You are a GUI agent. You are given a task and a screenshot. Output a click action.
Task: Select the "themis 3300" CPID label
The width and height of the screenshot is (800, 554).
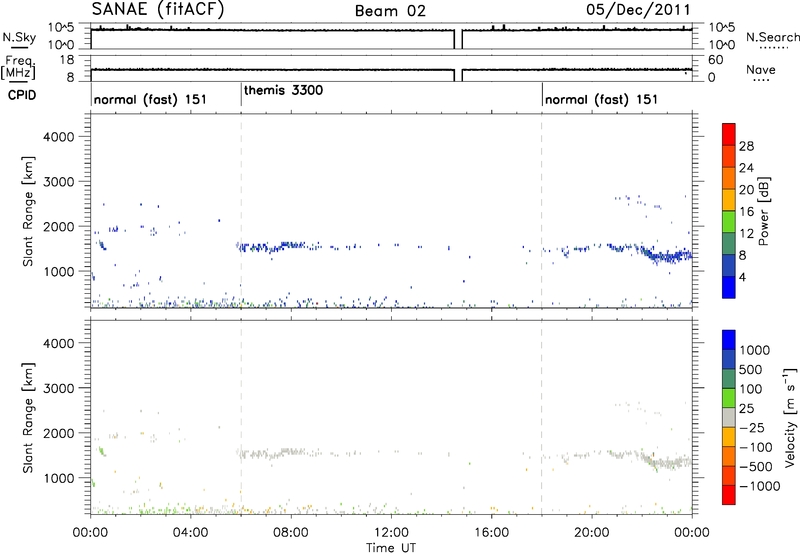tap(284, 90)
